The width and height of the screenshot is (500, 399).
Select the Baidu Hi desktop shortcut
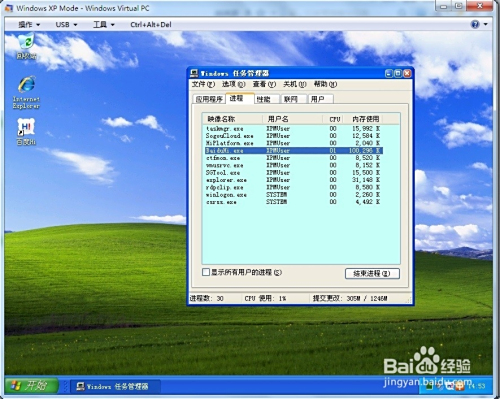pos(26,132)
